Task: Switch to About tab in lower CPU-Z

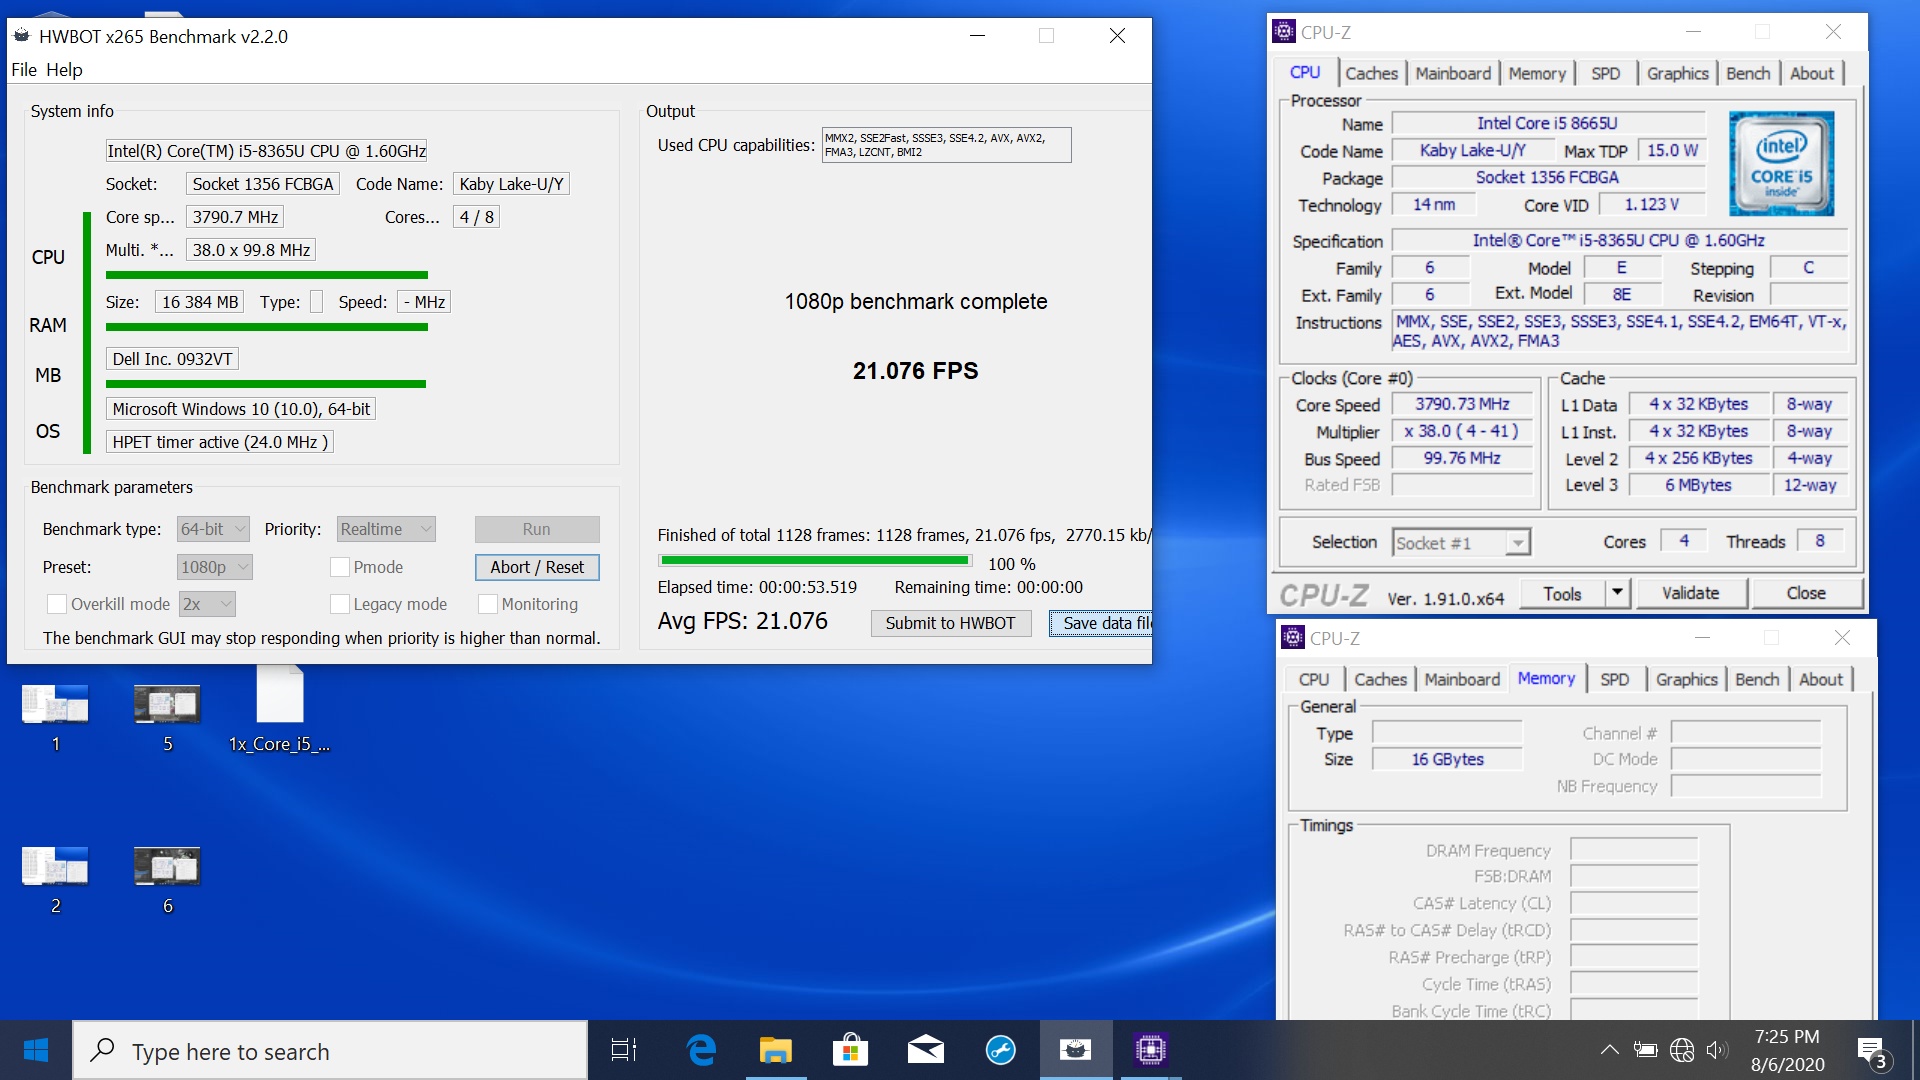Action: (1820, 679)
